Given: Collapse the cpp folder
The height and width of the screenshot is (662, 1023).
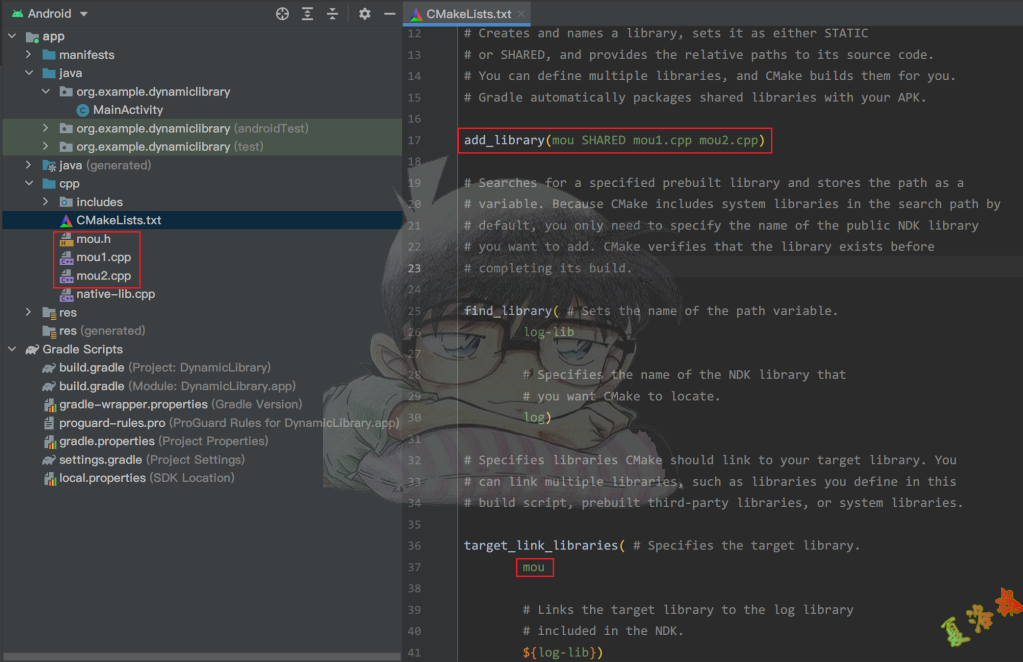Looking at the screenshot, I should tap(29, 184).
